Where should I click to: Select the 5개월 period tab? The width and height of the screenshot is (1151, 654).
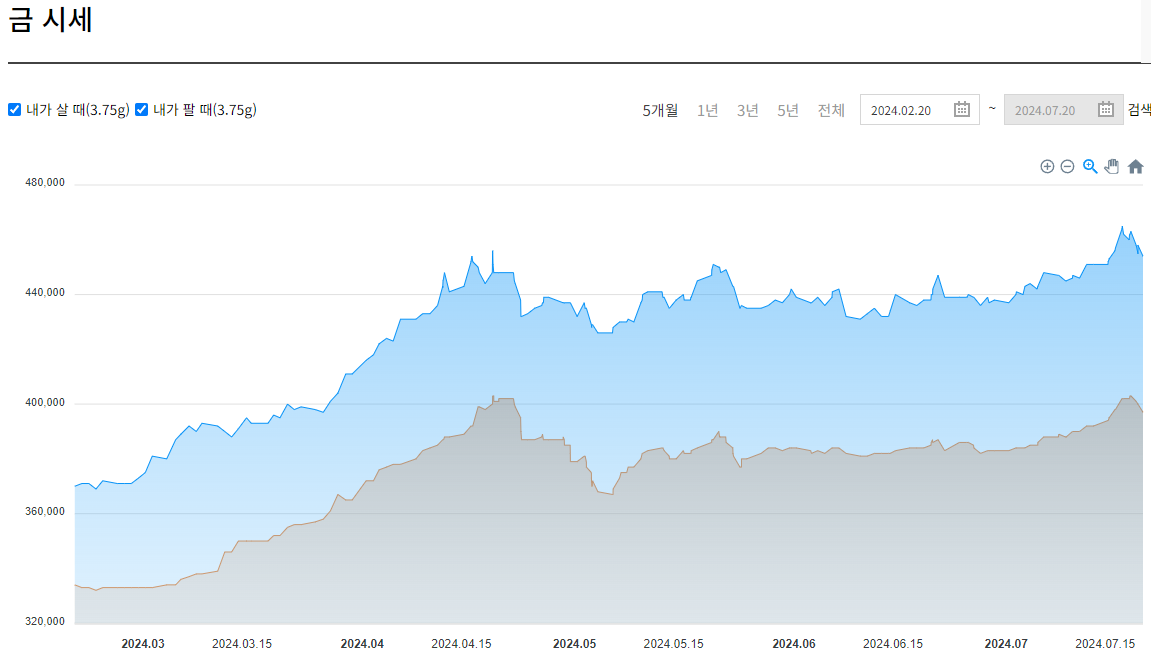[660, 110]
